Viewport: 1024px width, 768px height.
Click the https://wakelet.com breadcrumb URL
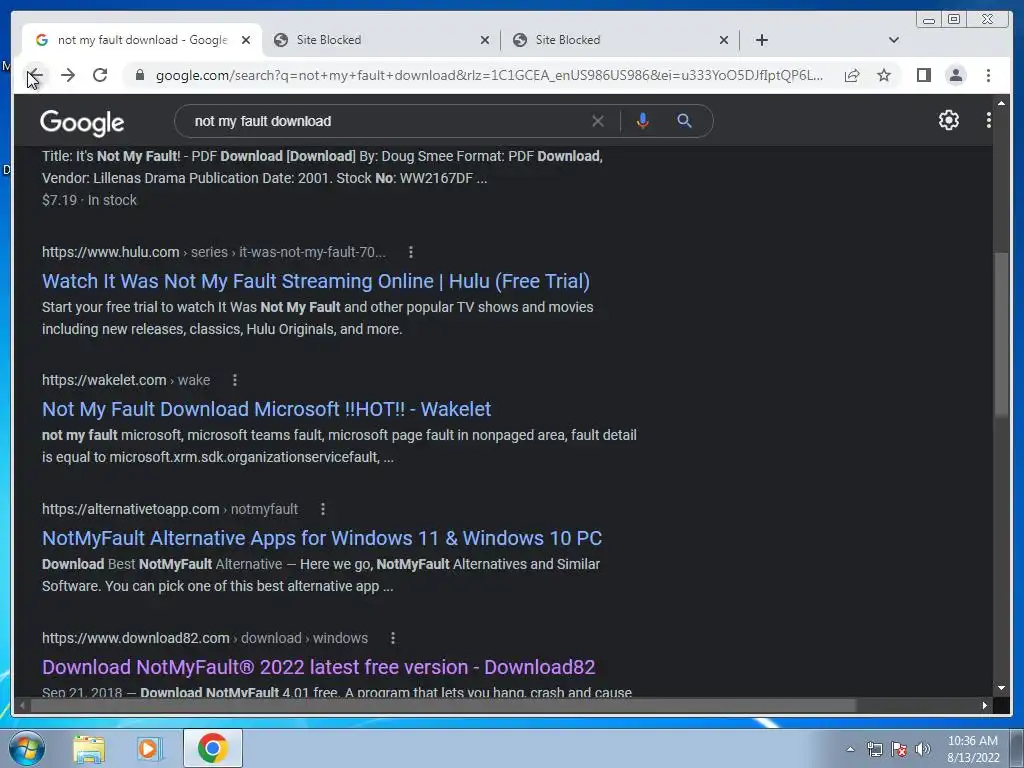click(104, 380)
